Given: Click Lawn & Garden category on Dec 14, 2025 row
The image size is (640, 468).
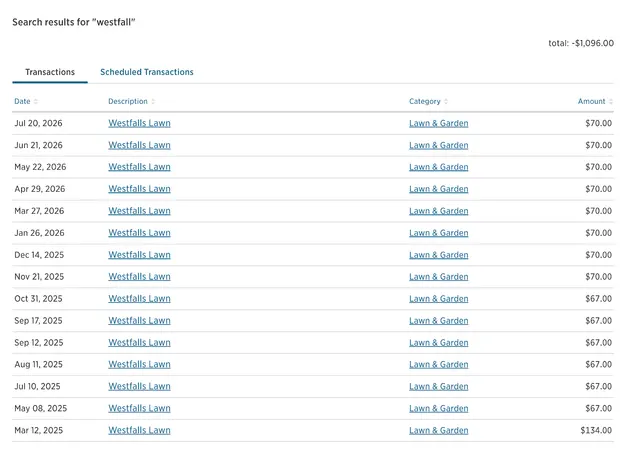Looking at the screenshot, I should click(439, 255).
